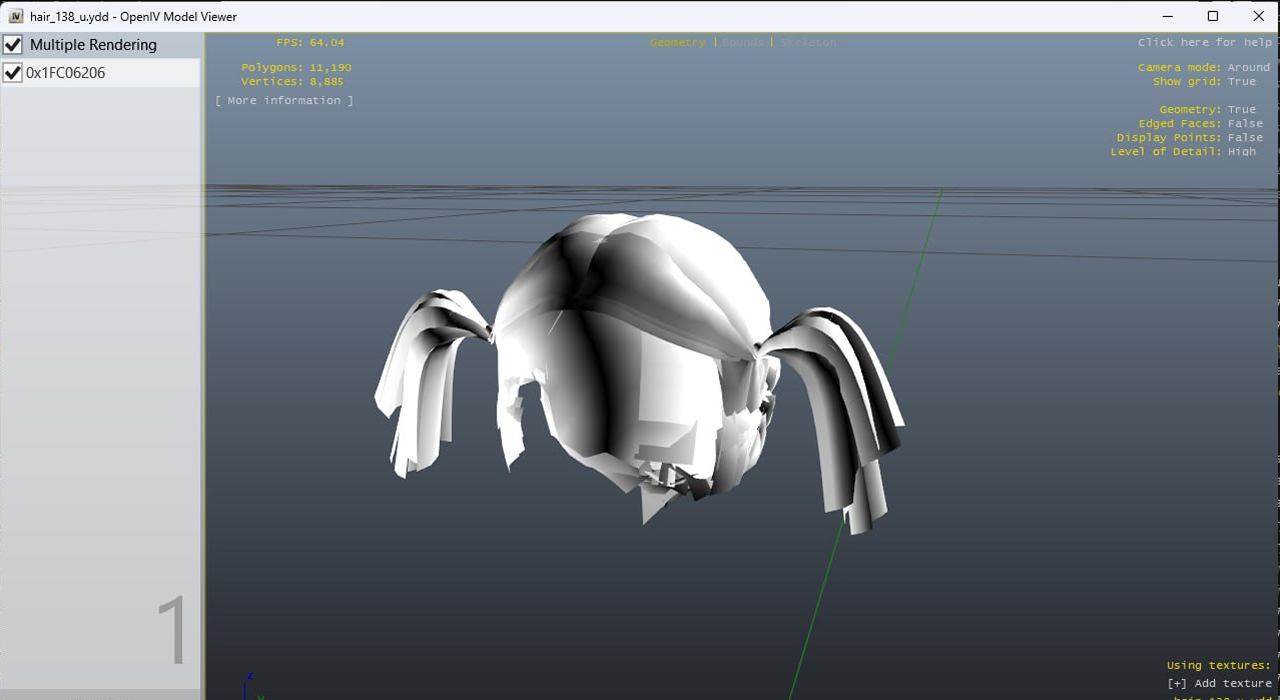Close the OpenIV Model Viewer window

coord(1258,16)
